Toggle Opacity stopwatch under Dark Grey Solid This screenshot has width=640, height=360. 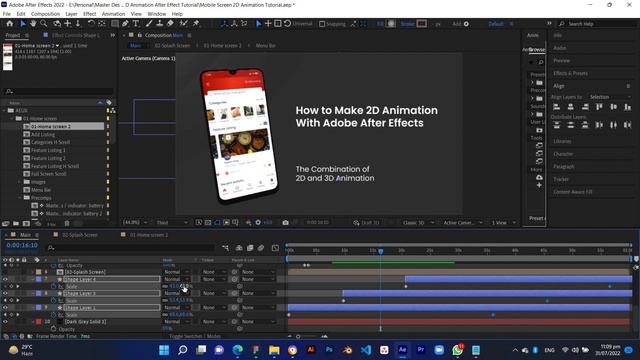pyautogui.click(x=53, y=329)
